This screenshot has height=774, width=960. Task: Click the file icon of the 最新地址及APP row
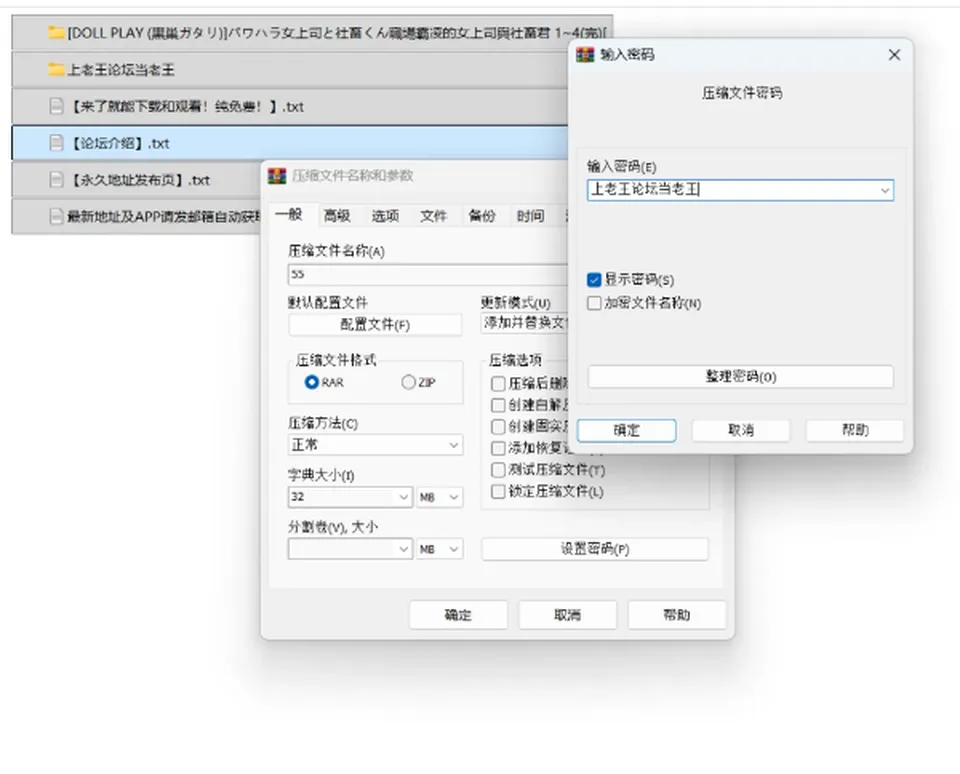click(56, 216)
